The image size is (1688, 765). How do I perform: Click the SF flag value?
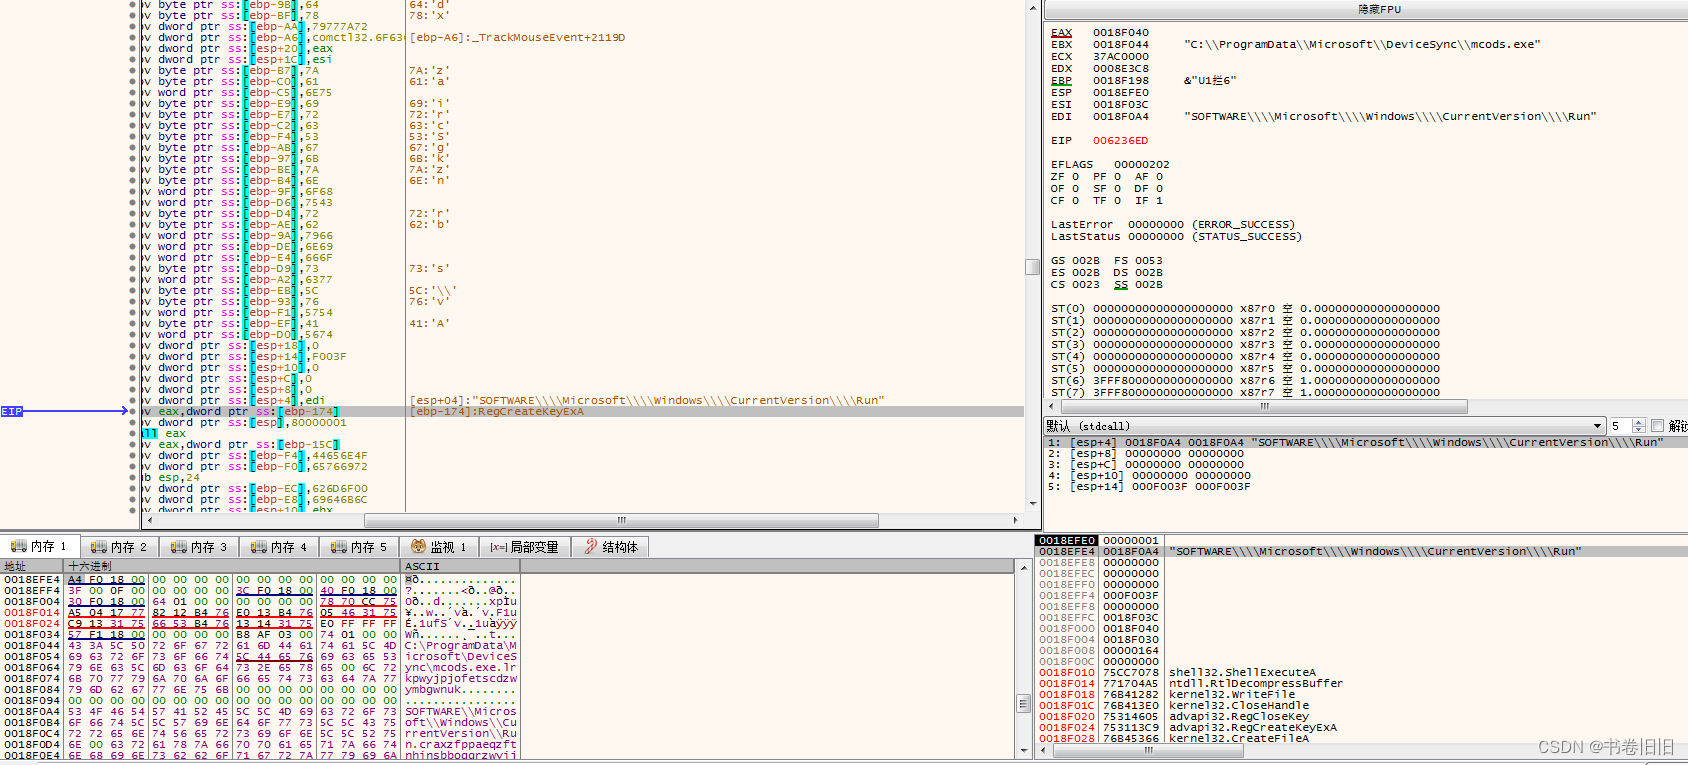pyautogui.click(x=1118, y=189)
